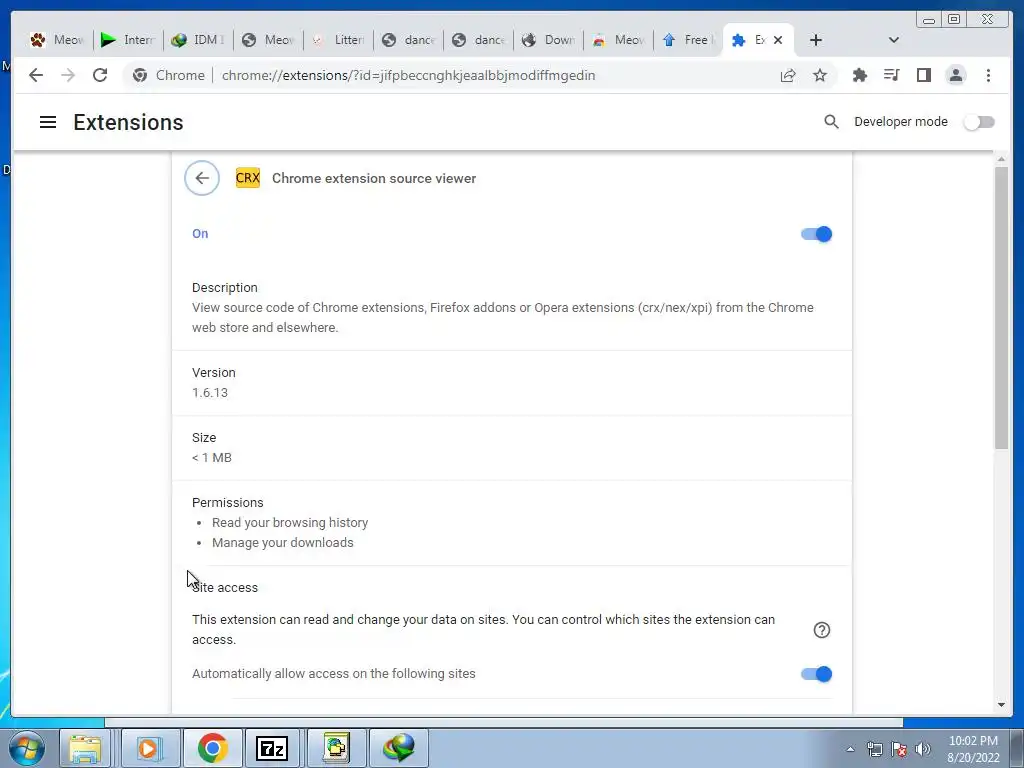Switch to the Litter tab
The height and width of the screenshot is (768, 1024).
(x=338, y=40)
